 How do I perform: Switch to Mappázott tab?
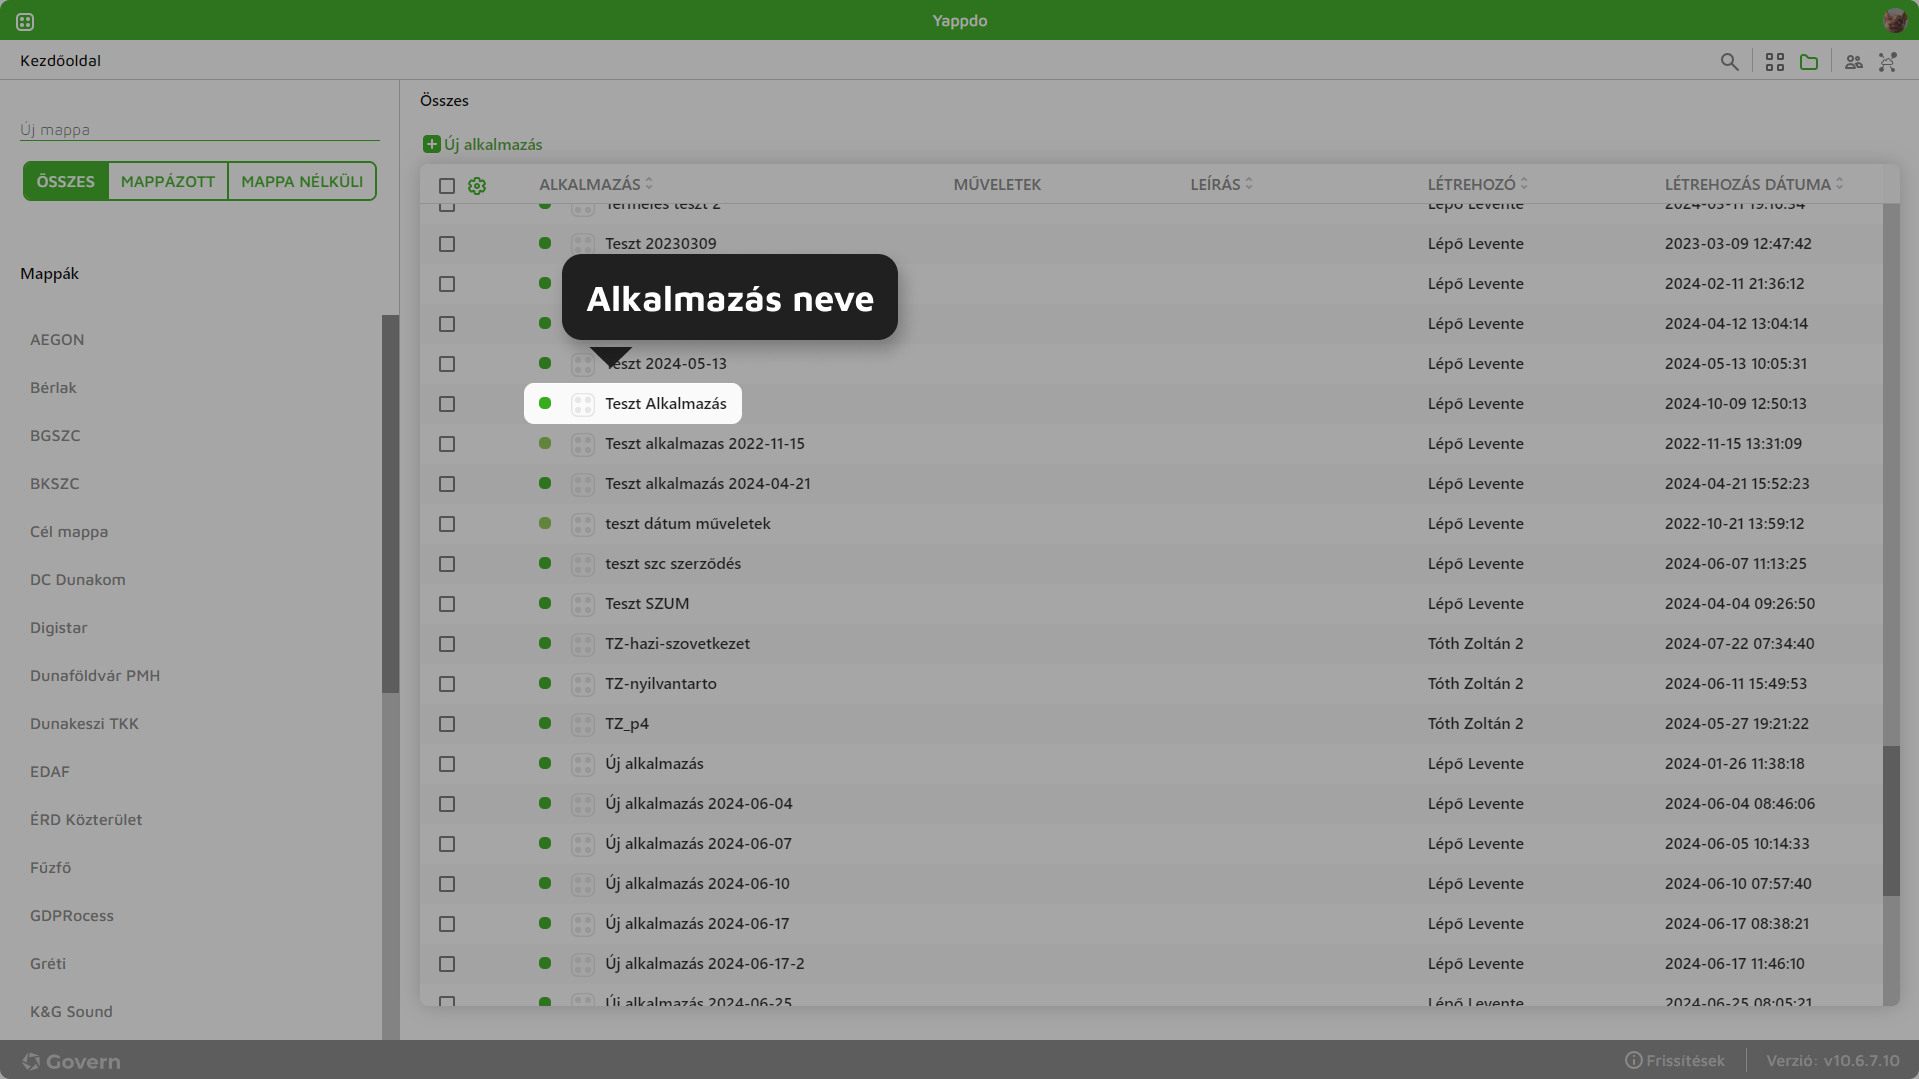click(x=168, y=181)
